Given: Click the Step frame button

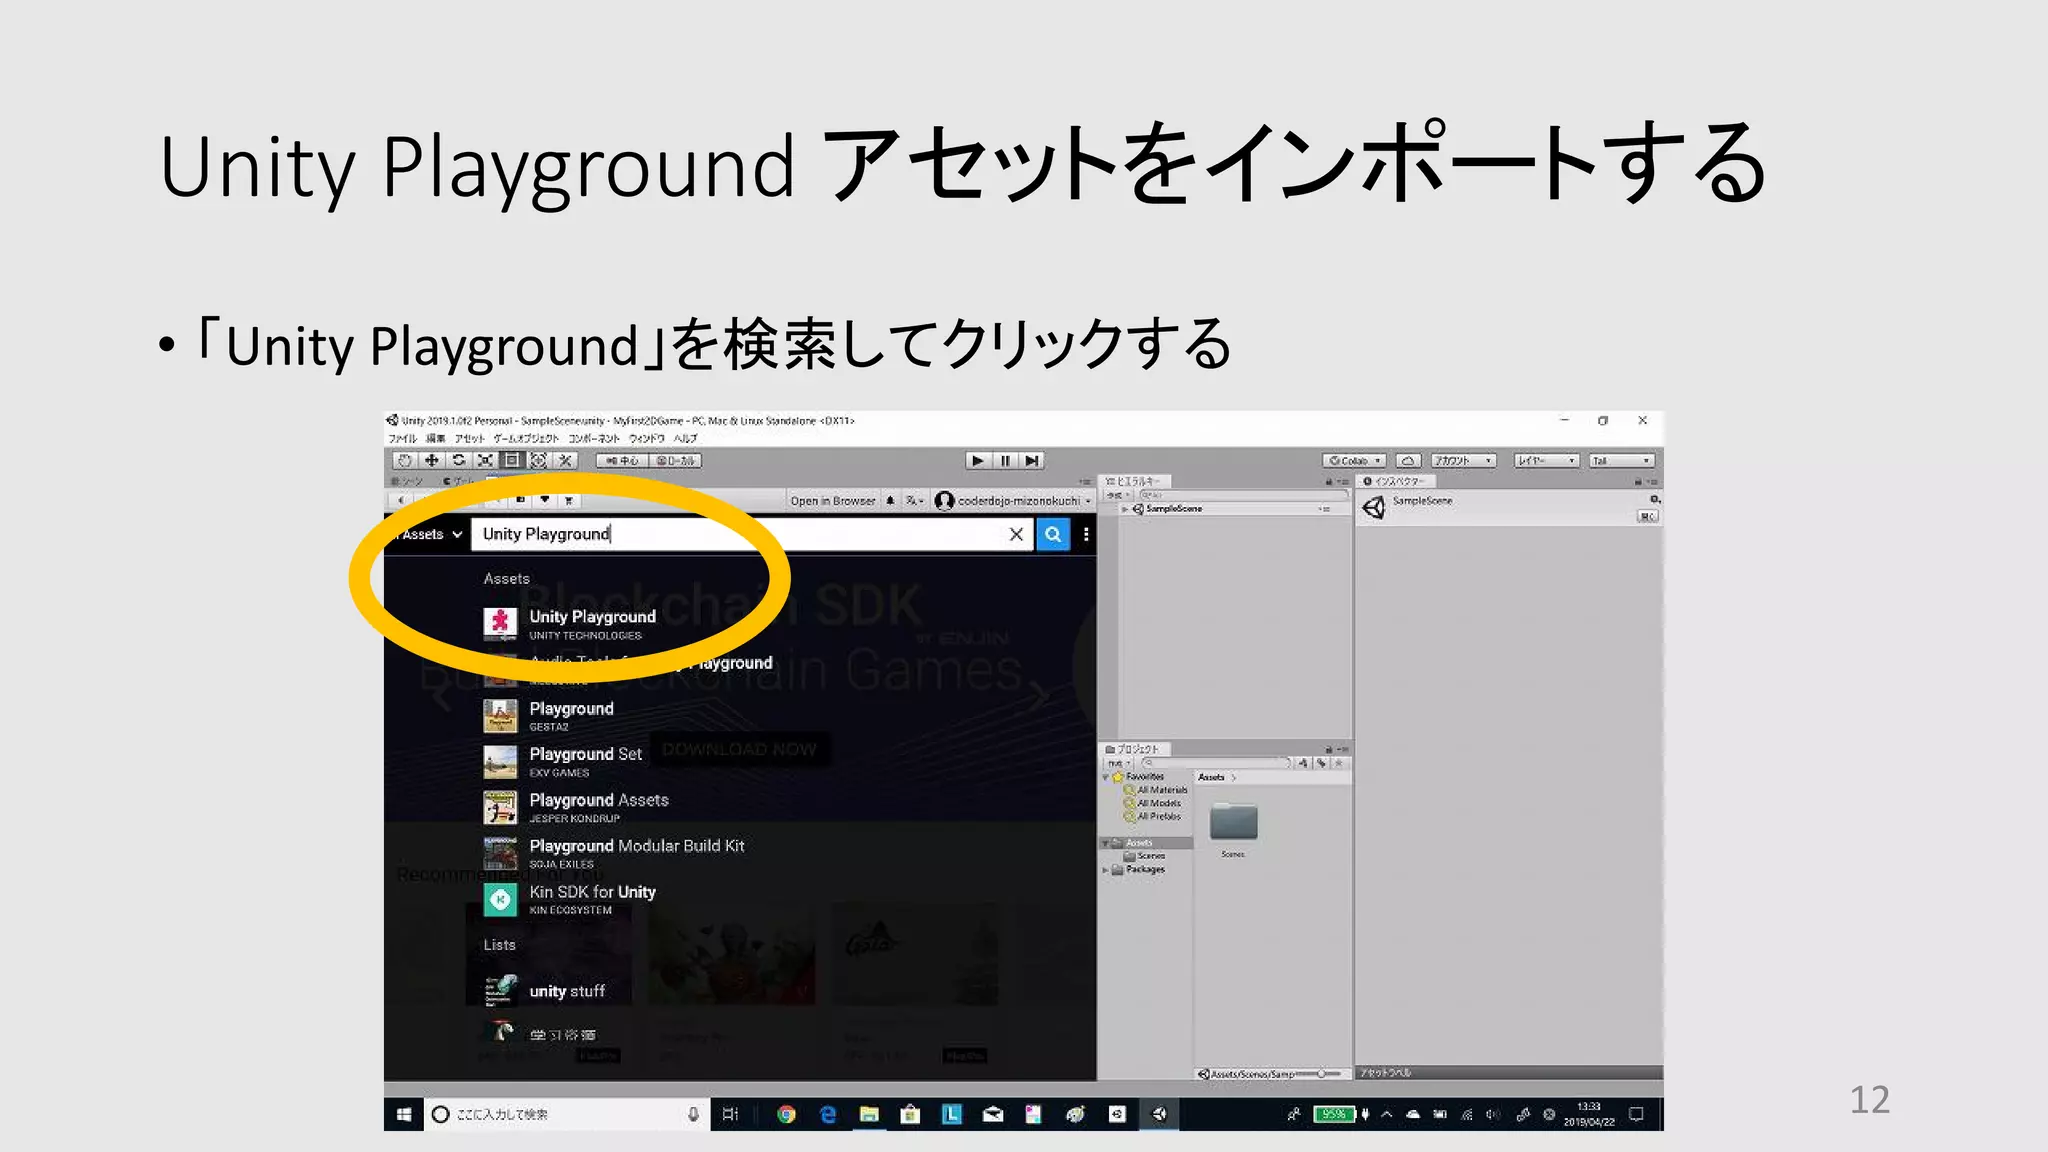Looking at the screenshot, I should (x=1032, y=460).
